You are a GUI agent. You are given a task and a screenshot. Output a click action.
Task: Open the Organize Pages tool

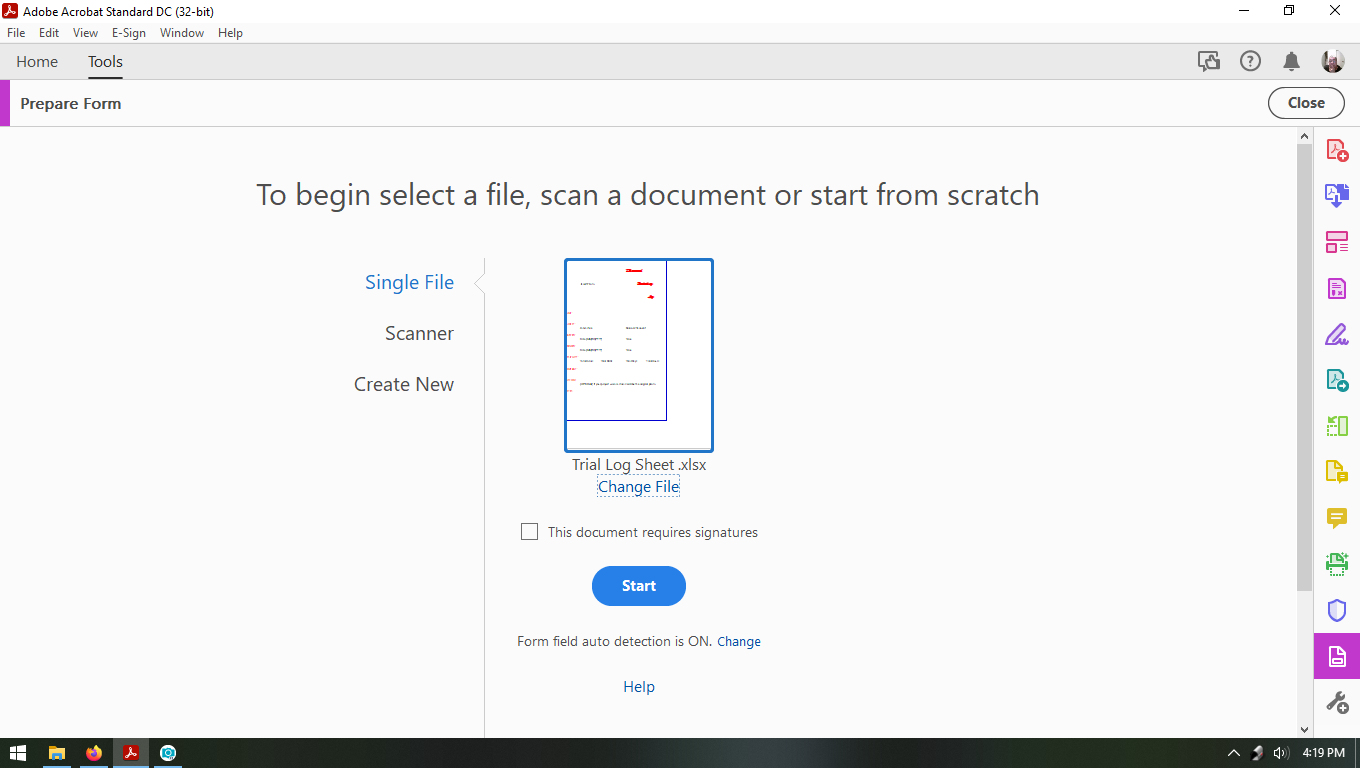pyautogui.click(x=1337, y=242)
